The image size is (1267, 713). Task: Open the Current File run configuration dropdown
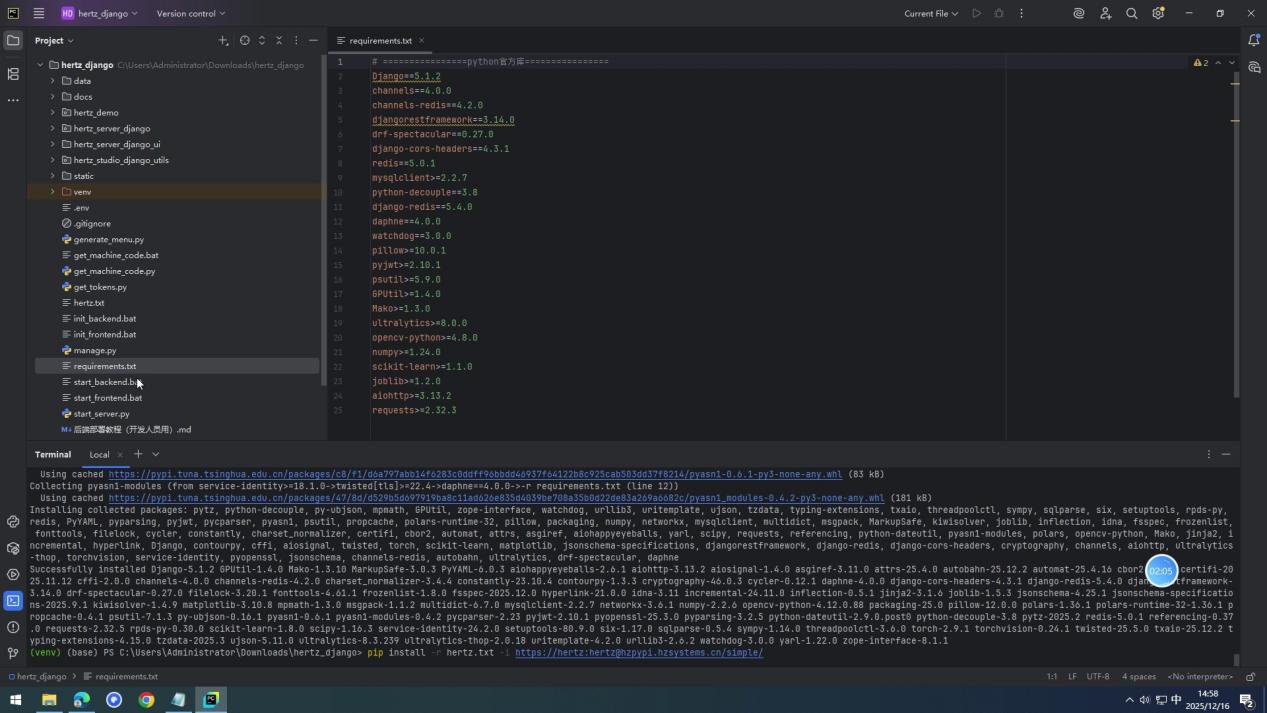(x=928, y=13)
